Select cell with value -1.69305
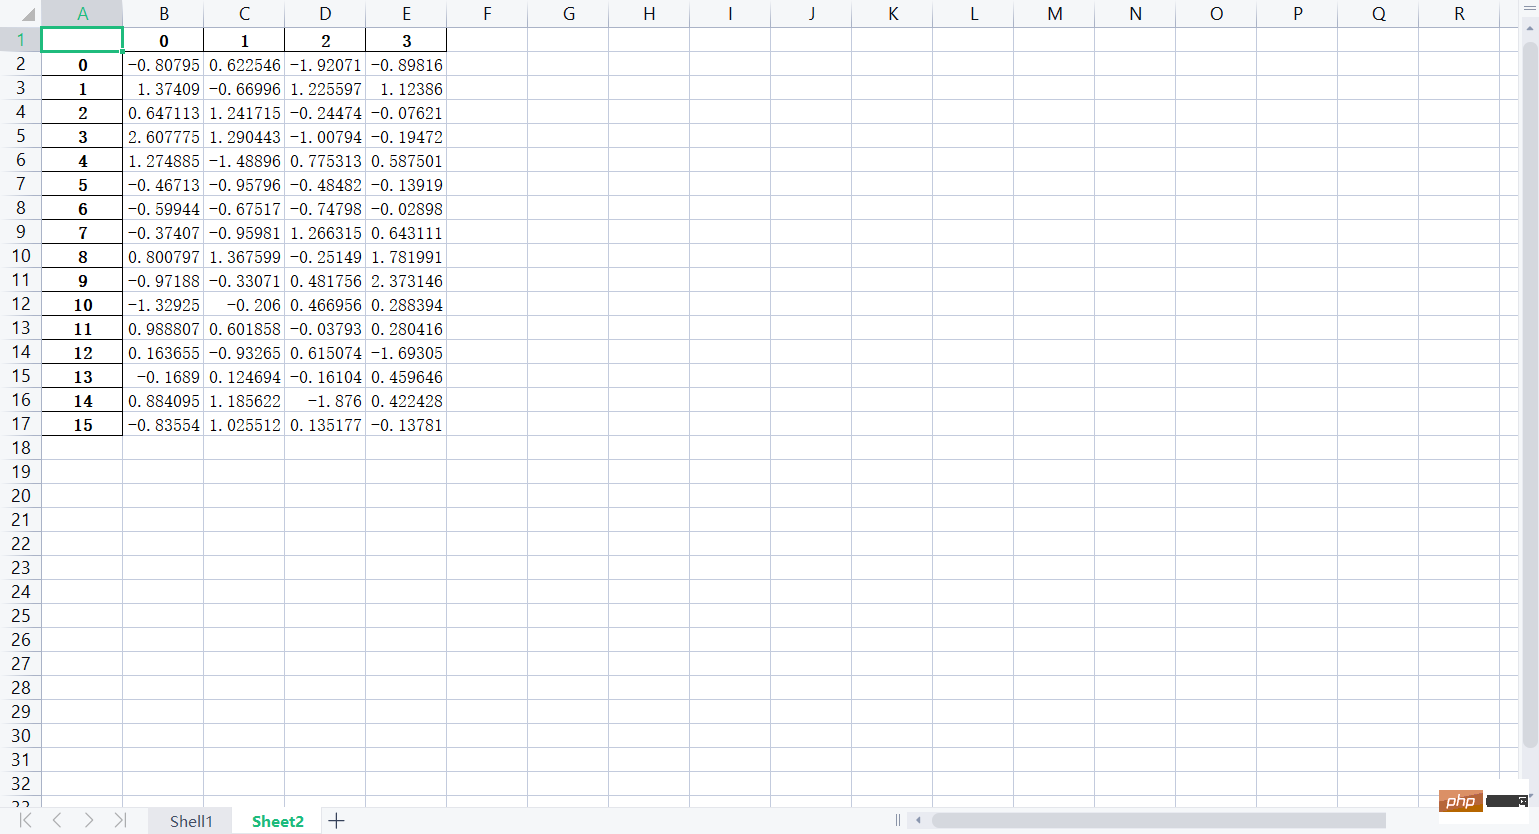 [x=407, y=353]
